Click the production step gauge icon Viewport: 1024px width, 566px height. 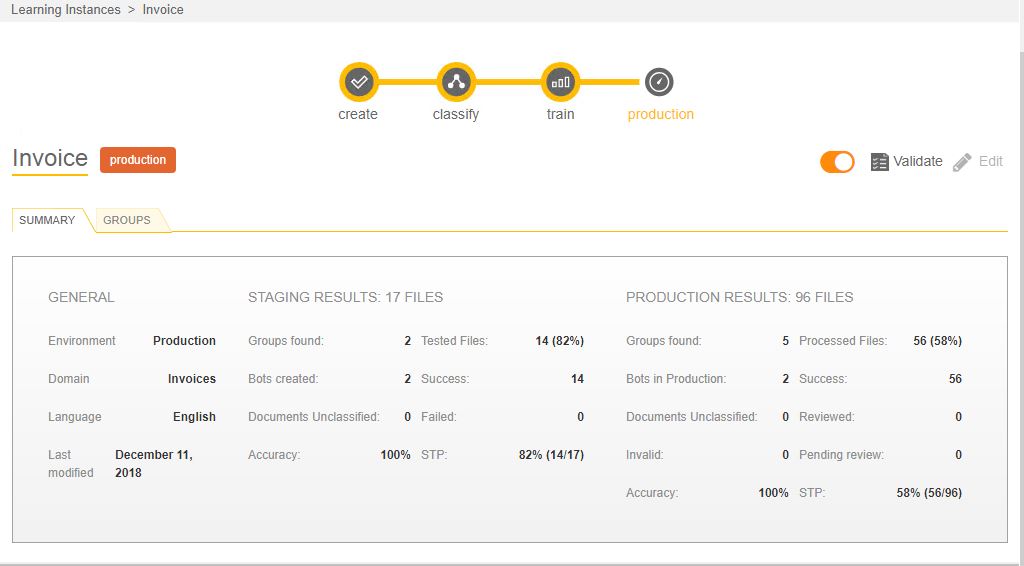pos(660,82)
